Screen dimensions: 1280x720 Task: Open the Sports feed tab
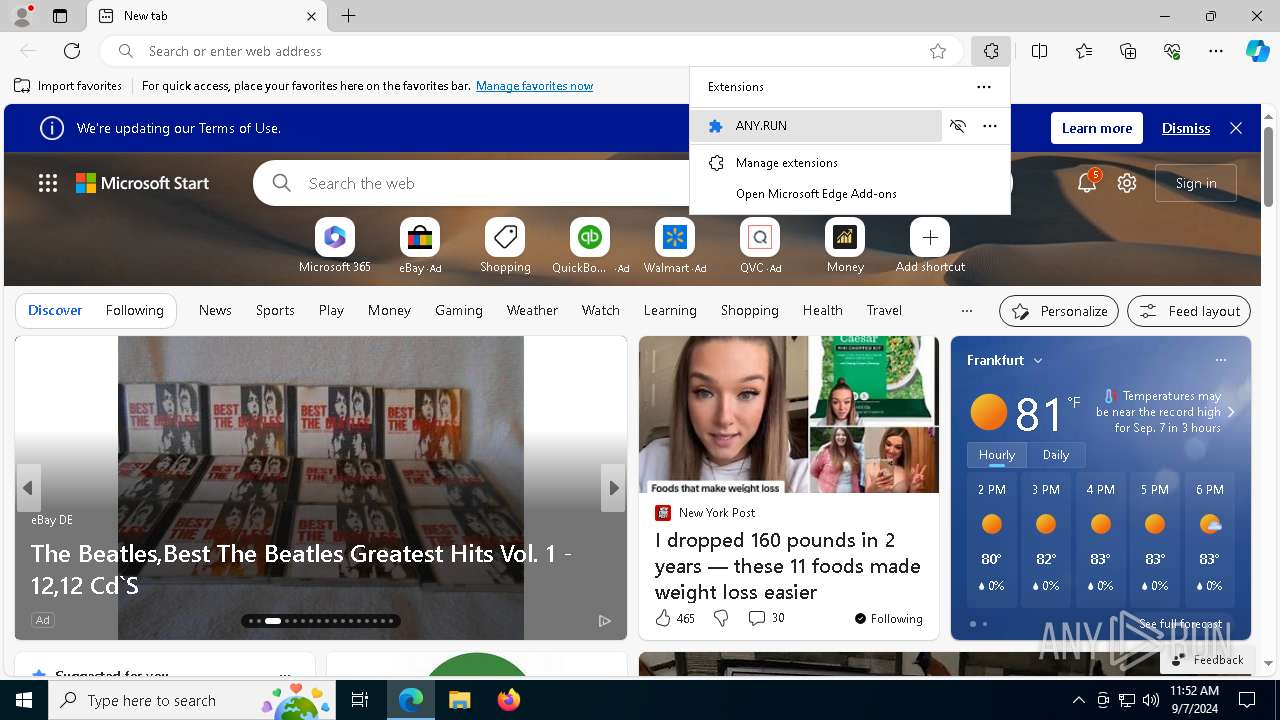(x=275, y=310)
